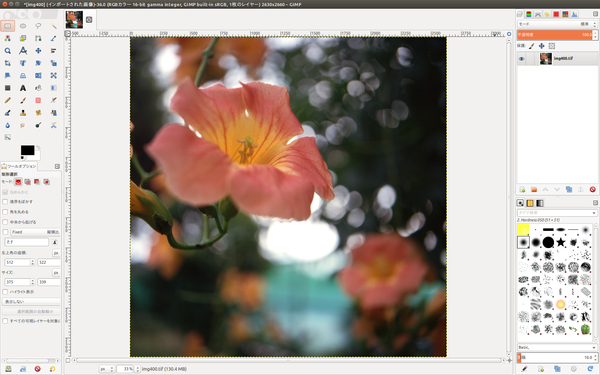Toggle lock pixels brush icon

532,46
